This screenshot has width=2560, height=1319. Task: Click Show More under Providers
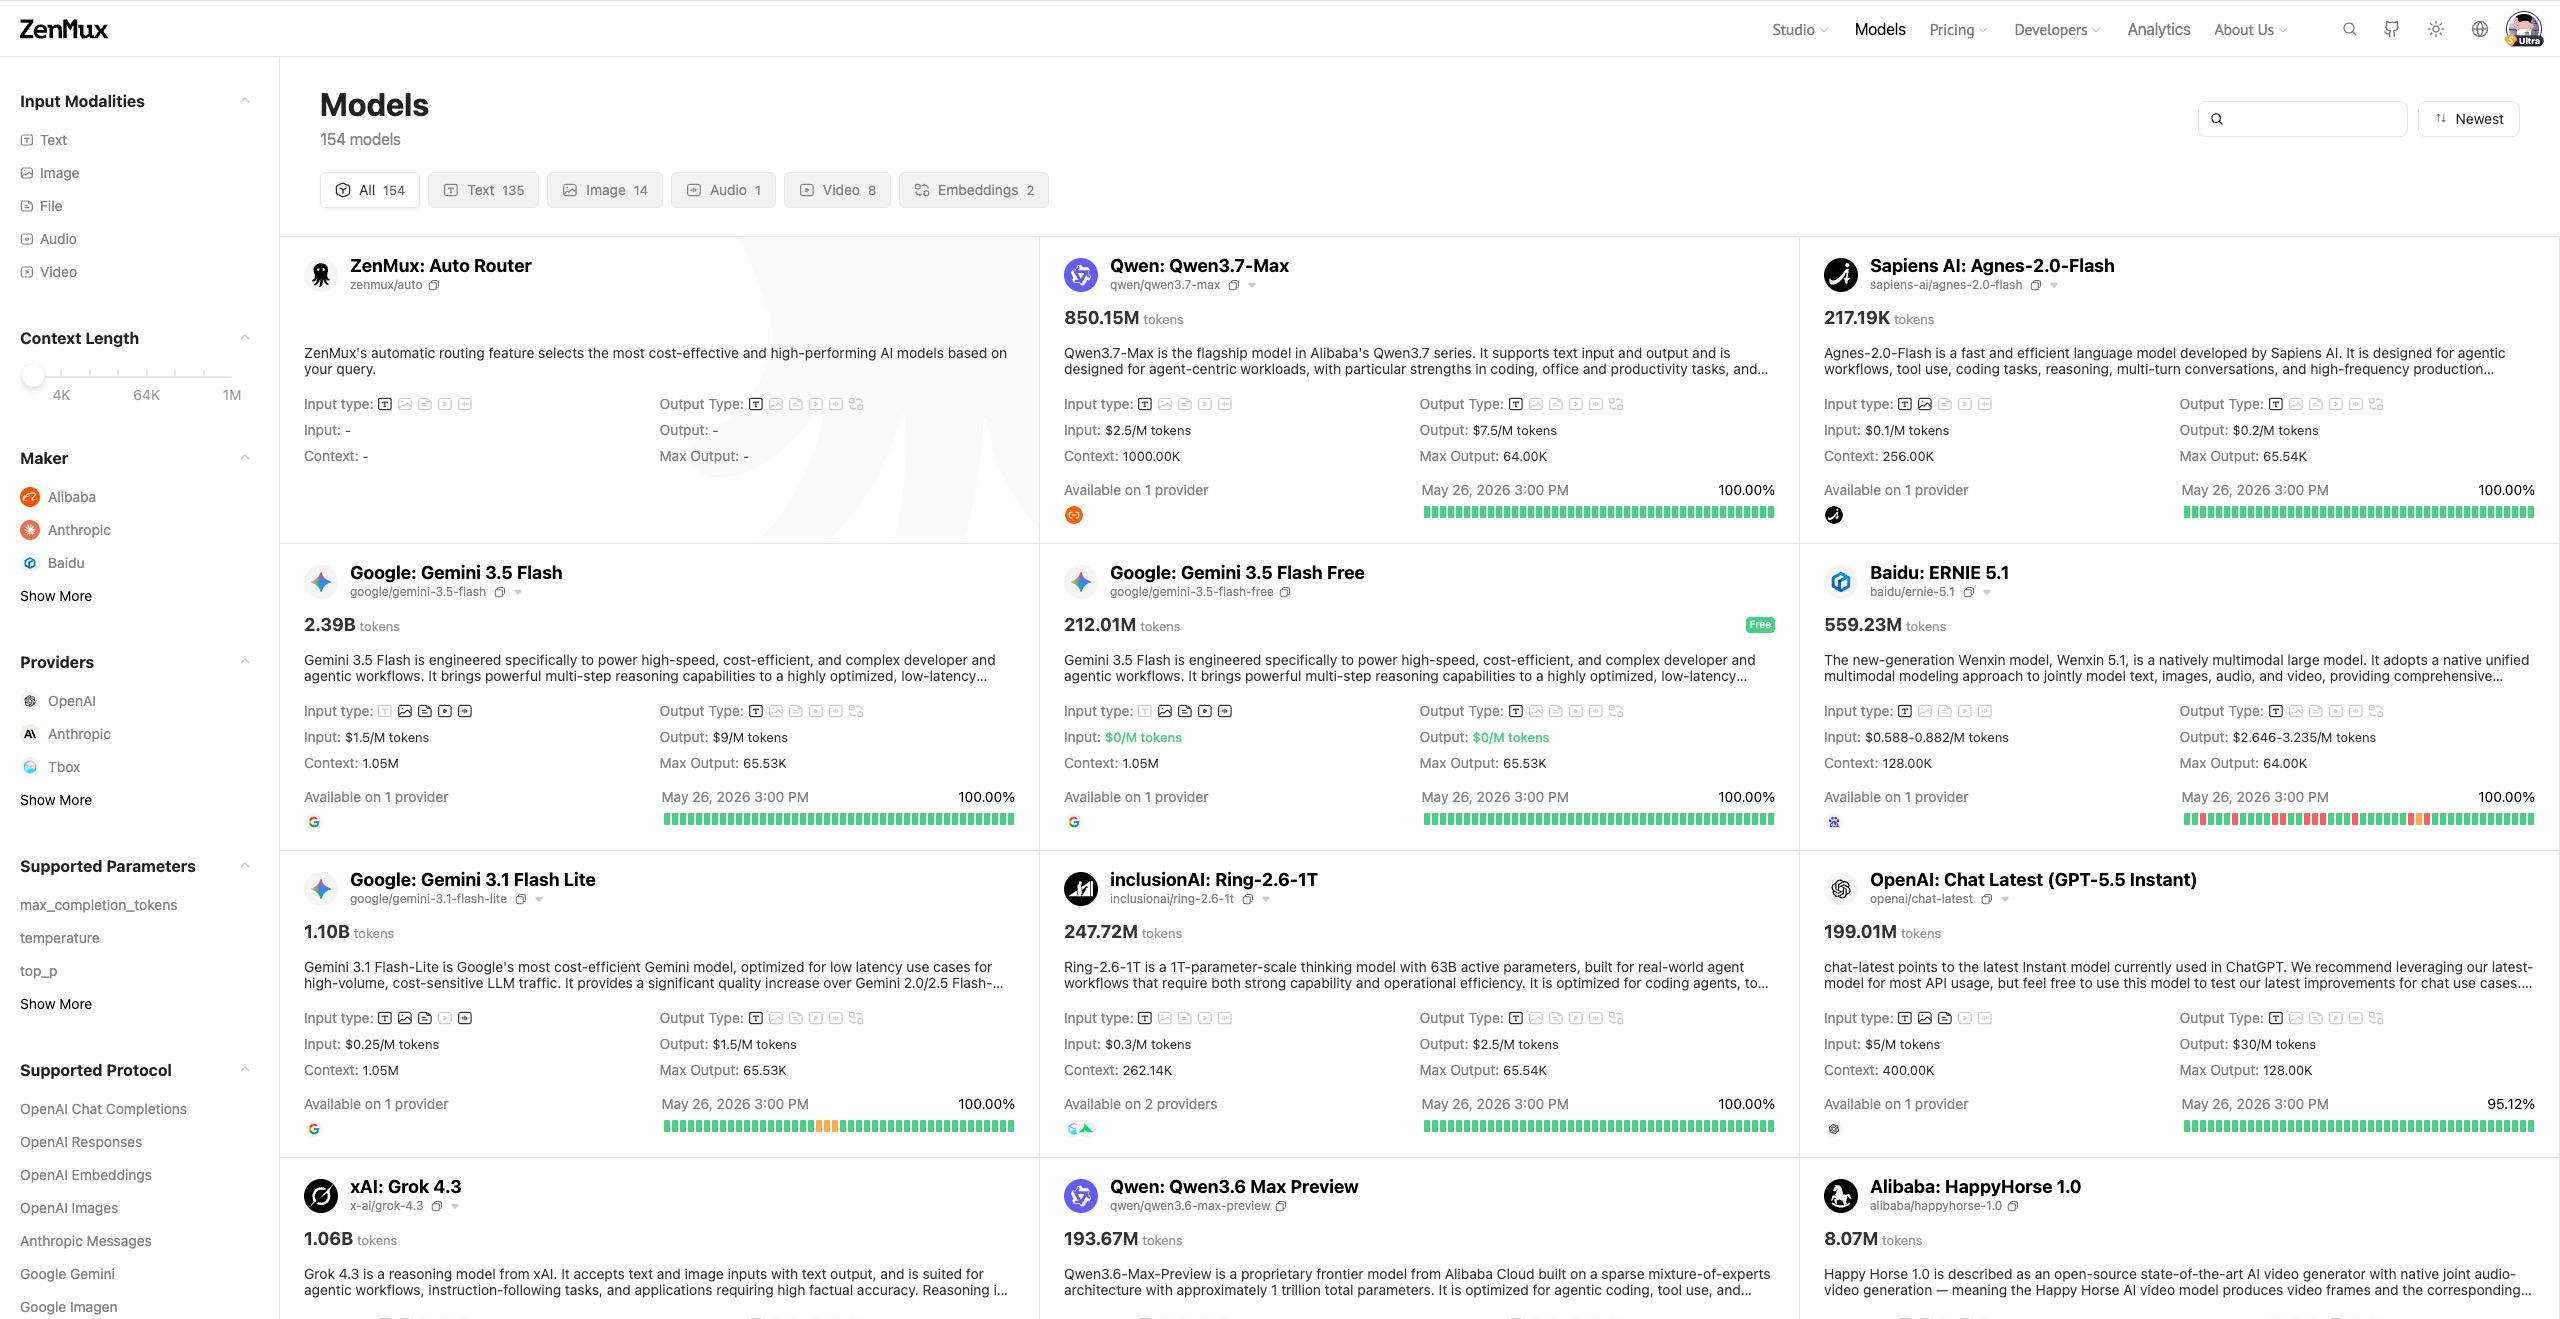tap(56, 800)
